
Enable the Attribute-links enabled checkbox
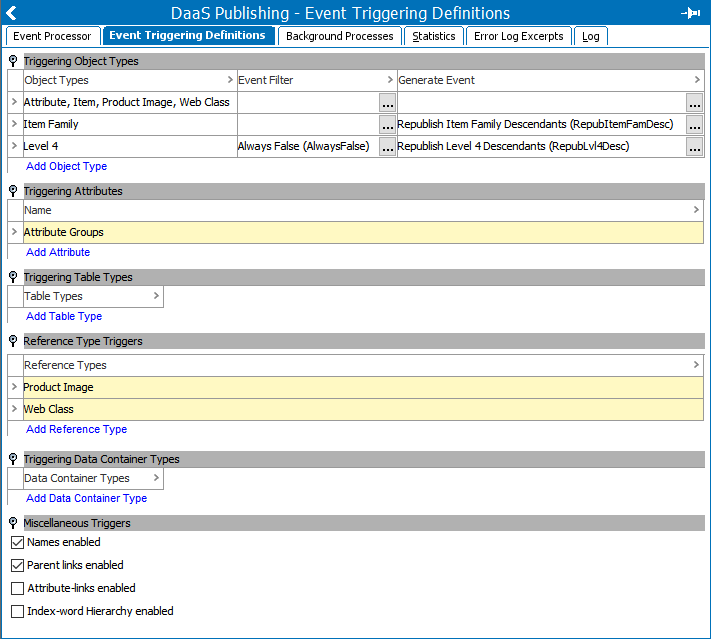(17, 589)
